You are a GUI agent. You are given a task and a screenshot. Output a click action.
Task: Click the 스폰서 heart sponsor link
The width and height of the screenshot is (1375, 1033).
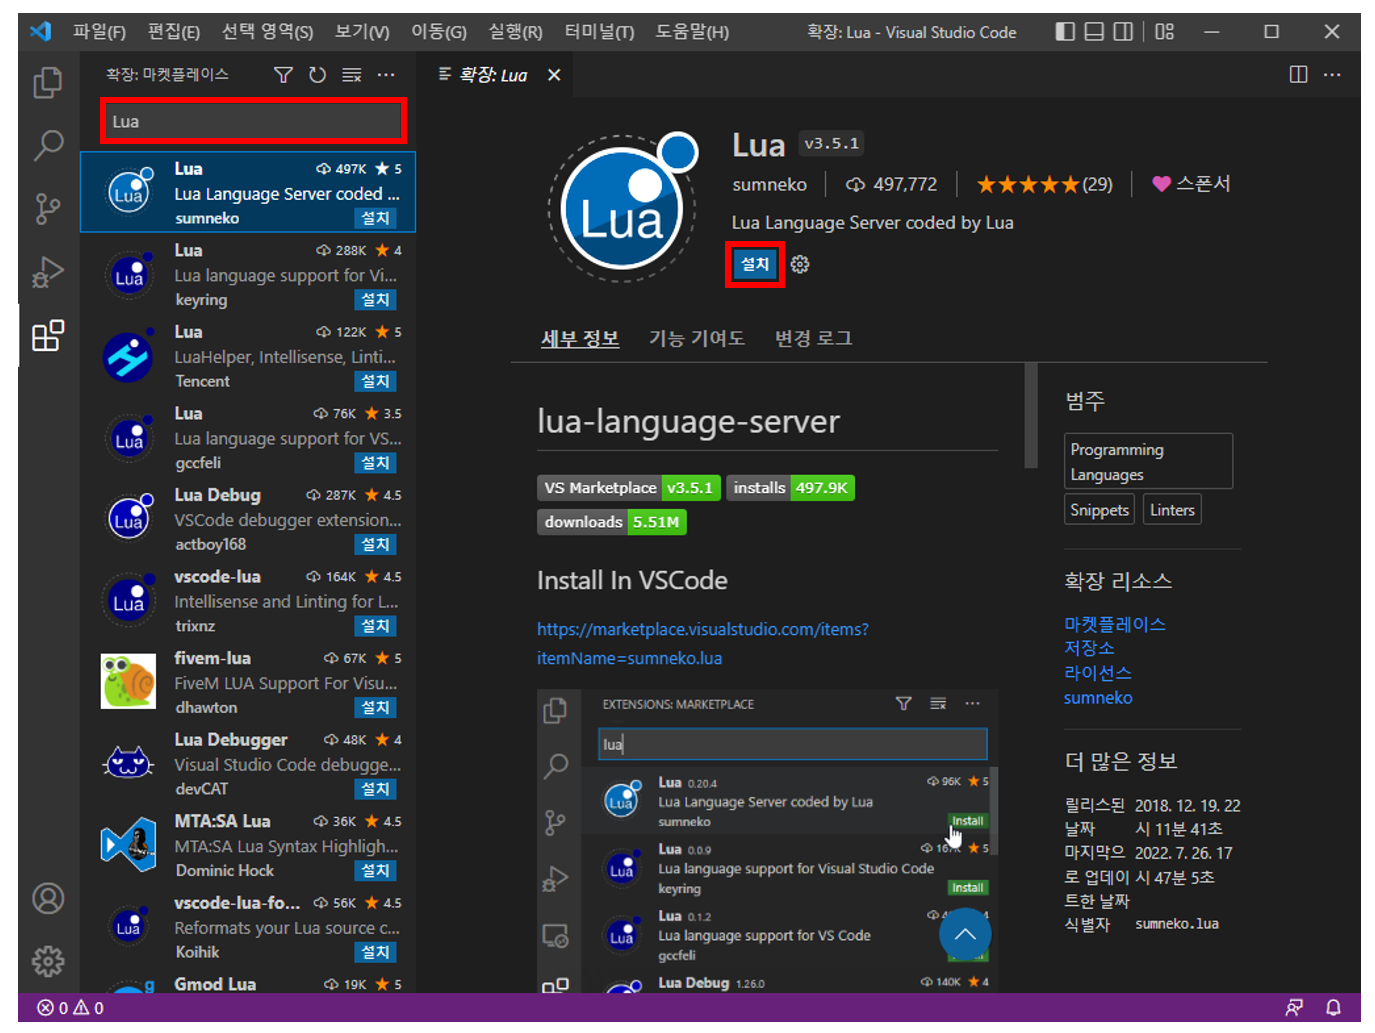point(1191,184)
